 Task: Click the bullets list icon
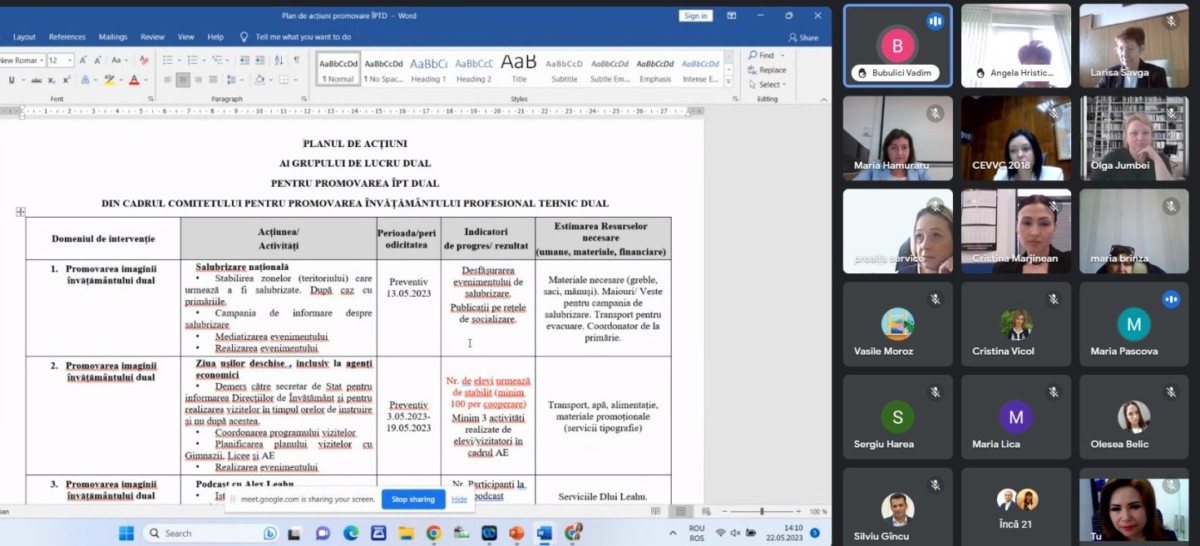click(x=168, y=60)
